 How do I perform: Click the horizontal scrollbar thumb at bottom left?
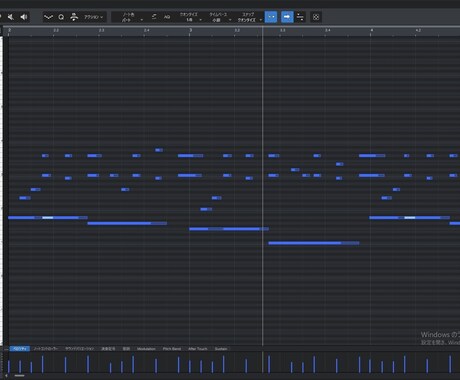tap(19, 376)
